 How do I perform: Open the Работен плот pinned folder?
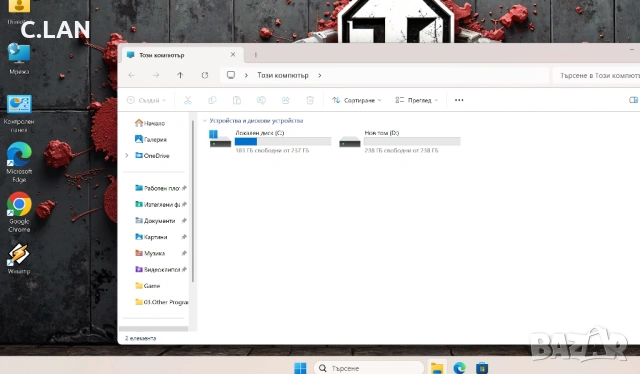coord(158,188)
